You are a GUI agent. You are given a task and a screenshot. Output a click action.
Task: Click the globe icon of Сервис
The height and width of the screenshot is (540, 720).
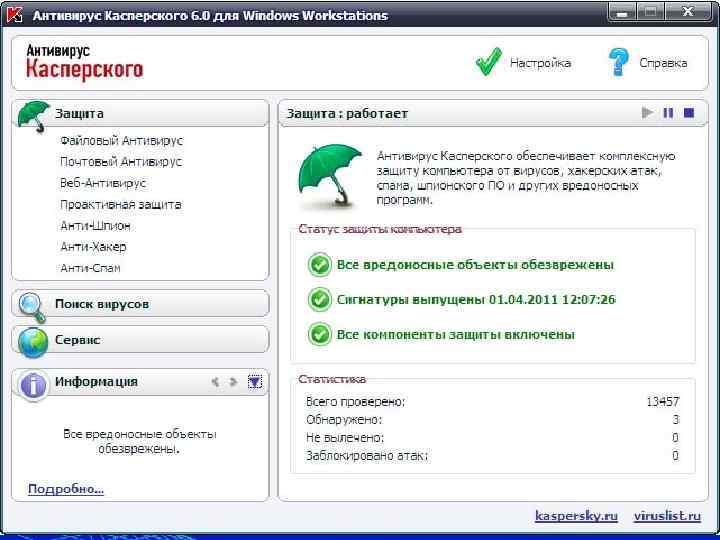coord(33,342)
